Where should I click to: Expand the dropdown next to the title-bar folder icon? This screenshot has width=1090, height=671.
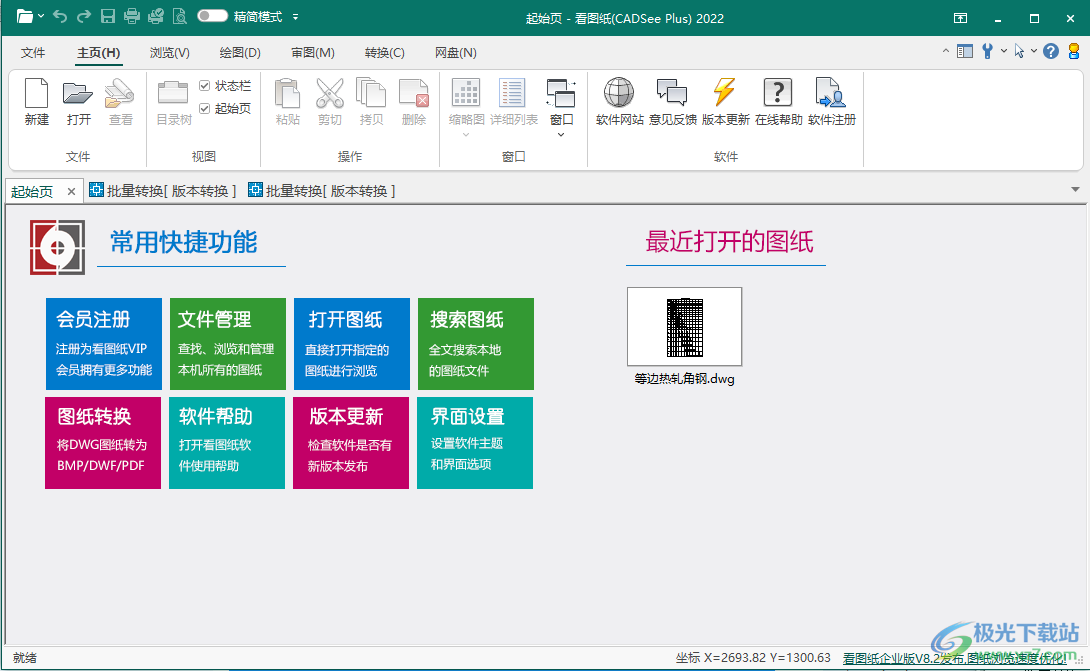coord(41,17)
